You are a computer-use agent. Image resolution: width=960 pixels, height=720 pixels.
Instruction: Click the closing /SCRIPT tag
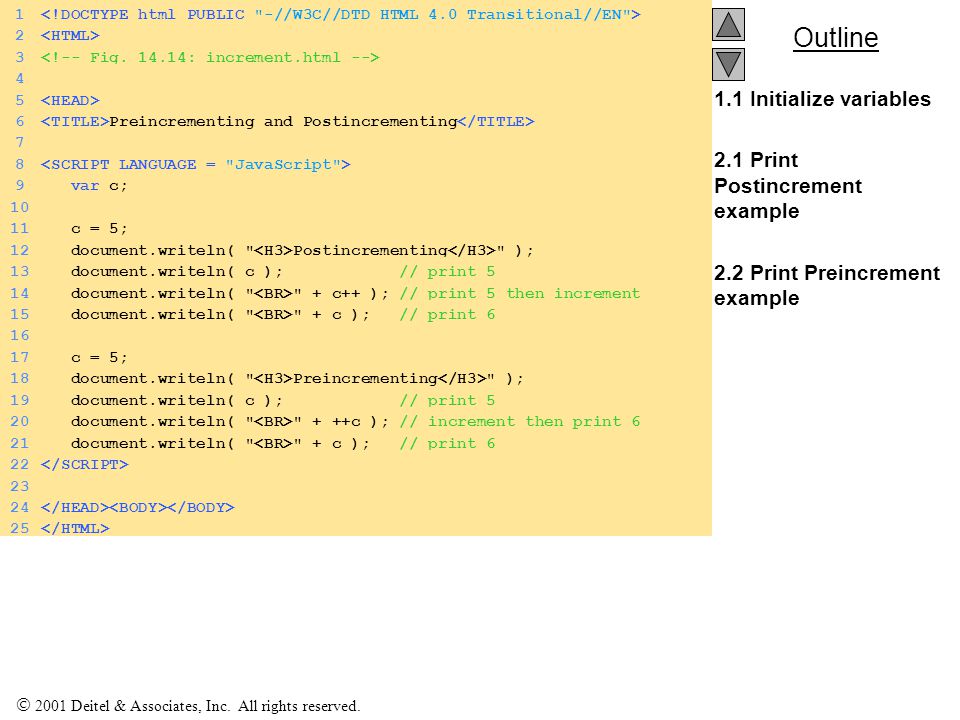point(84,464)
